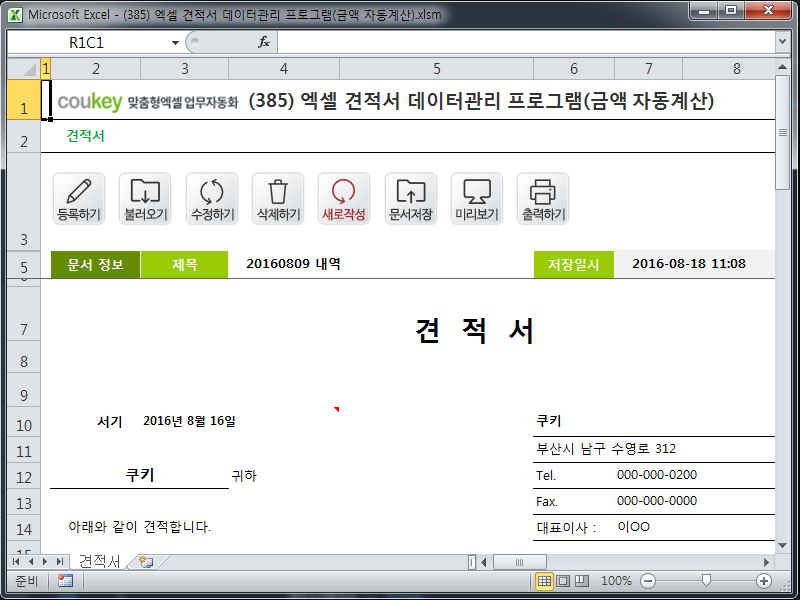Click the 문서 정보 dark green label
Viewport: 800px width, 600px height.
(95, 264)
